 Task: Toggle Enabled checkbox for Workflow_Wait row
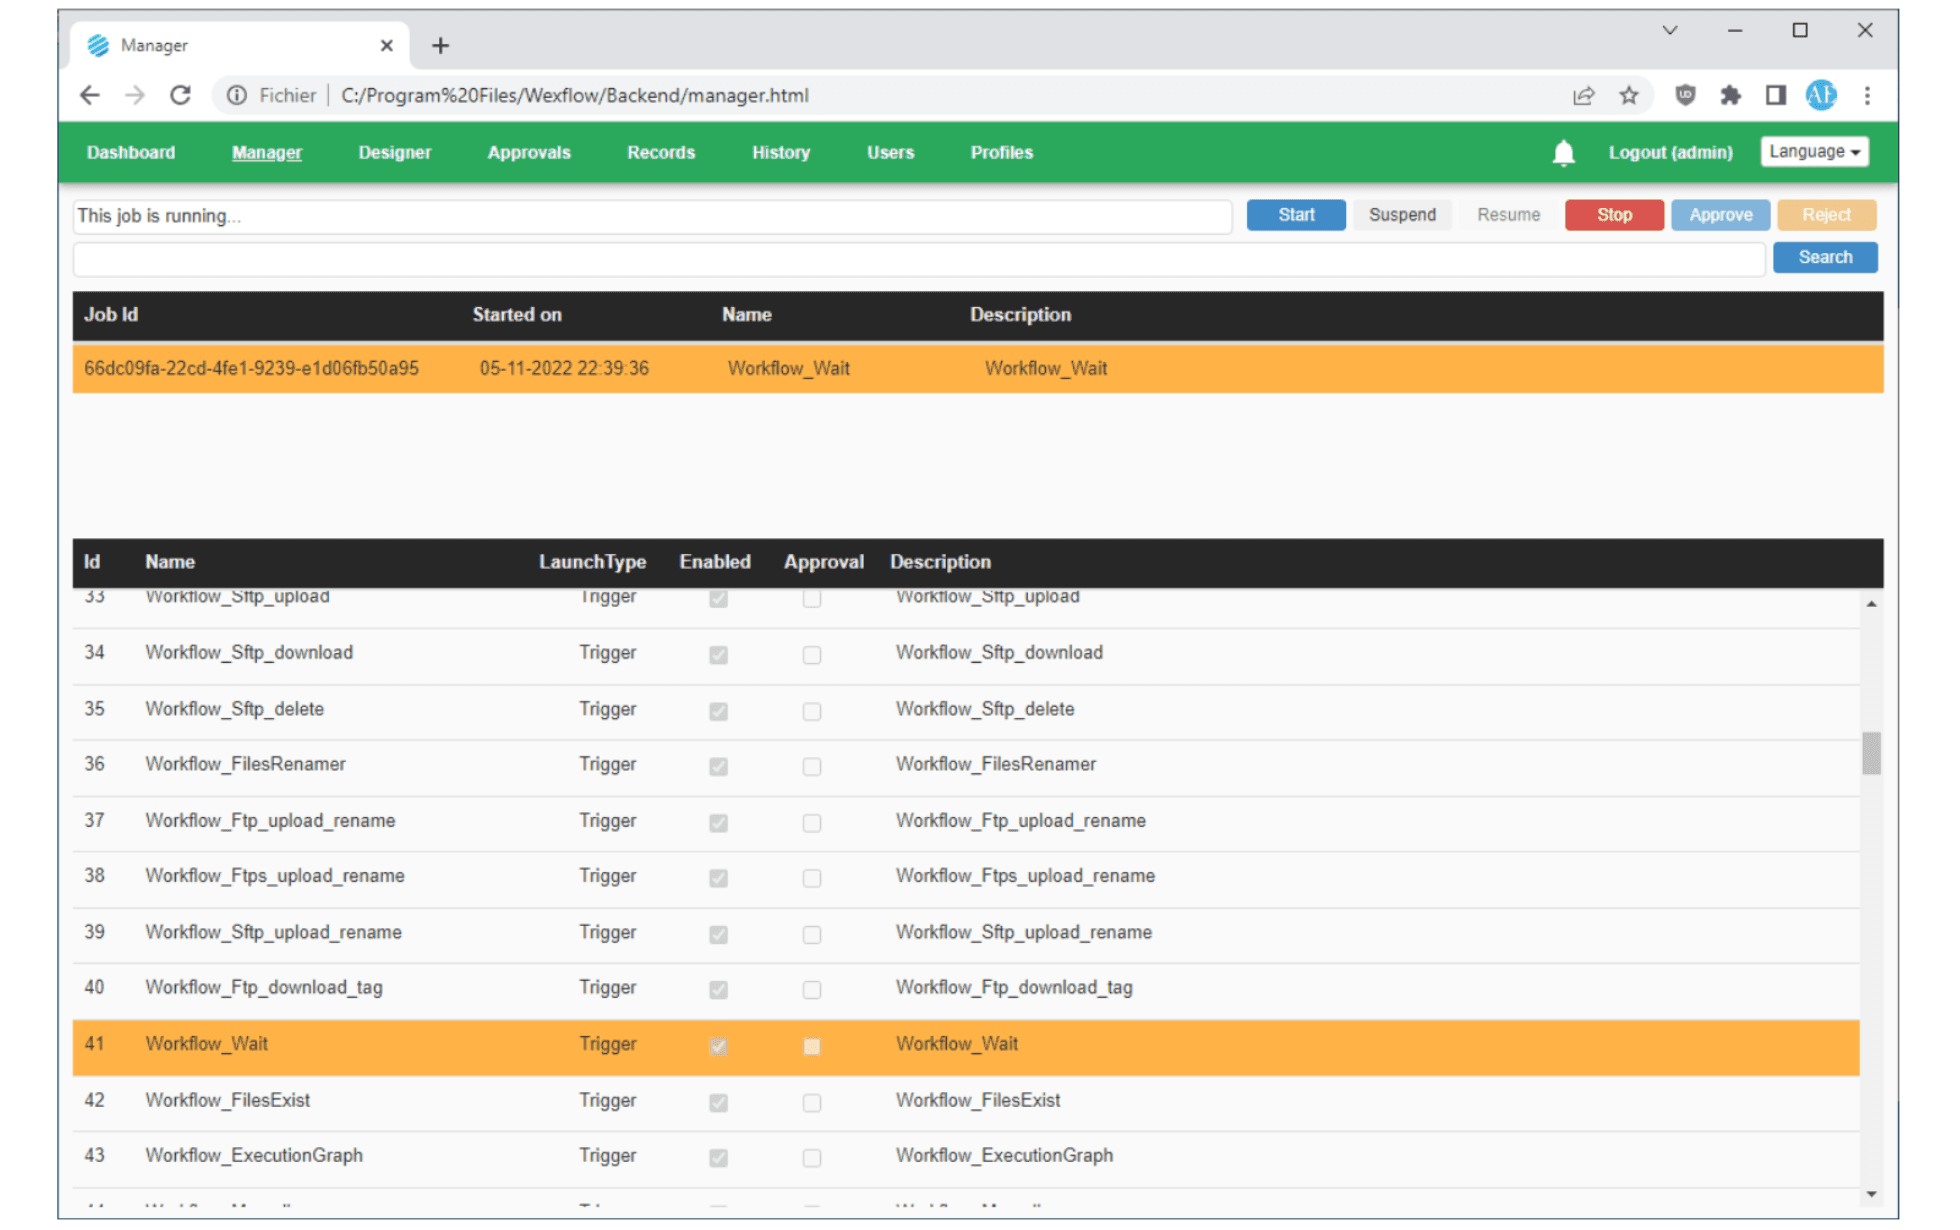coord(718,1046)
